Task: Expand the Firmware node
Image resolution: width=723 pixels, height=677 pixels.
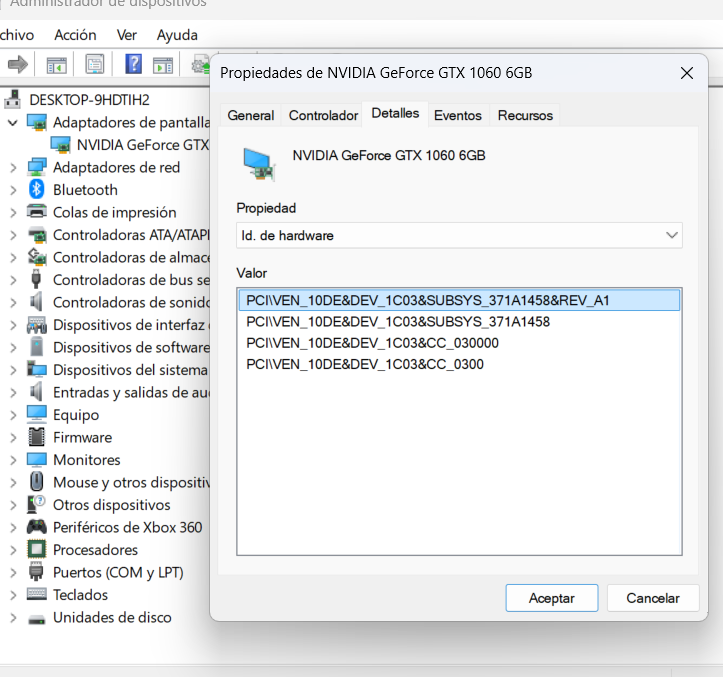Action: click(13, 438)
